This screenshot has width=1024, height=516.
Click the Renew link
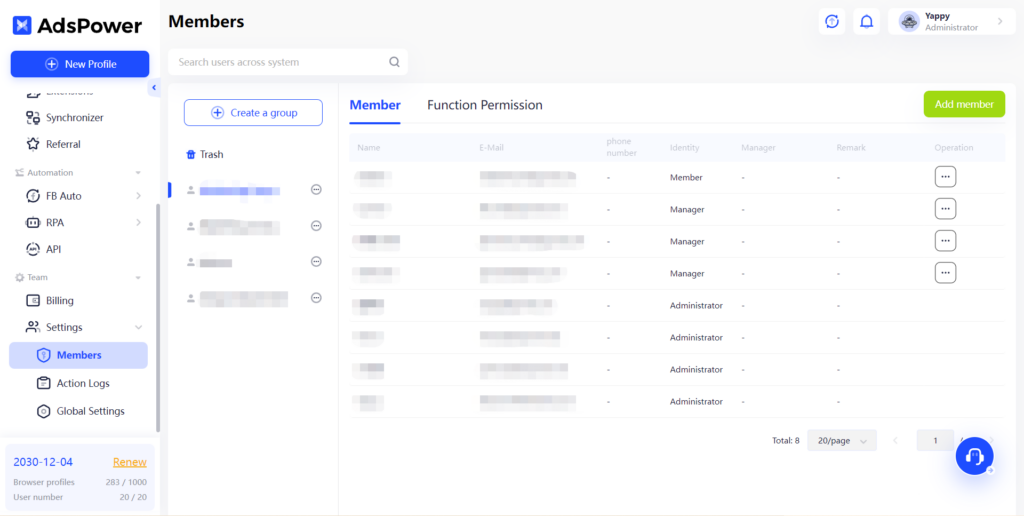click(129, 462)
